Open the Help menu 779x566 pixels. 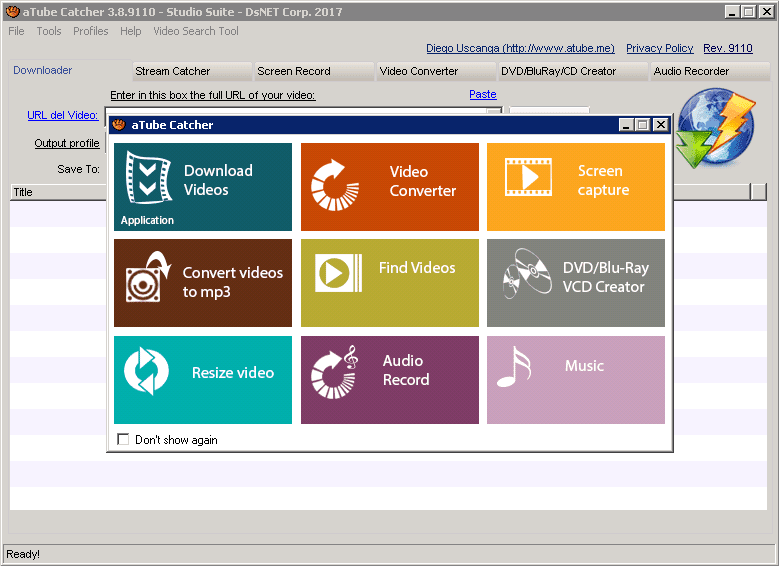tap(131, 31)
